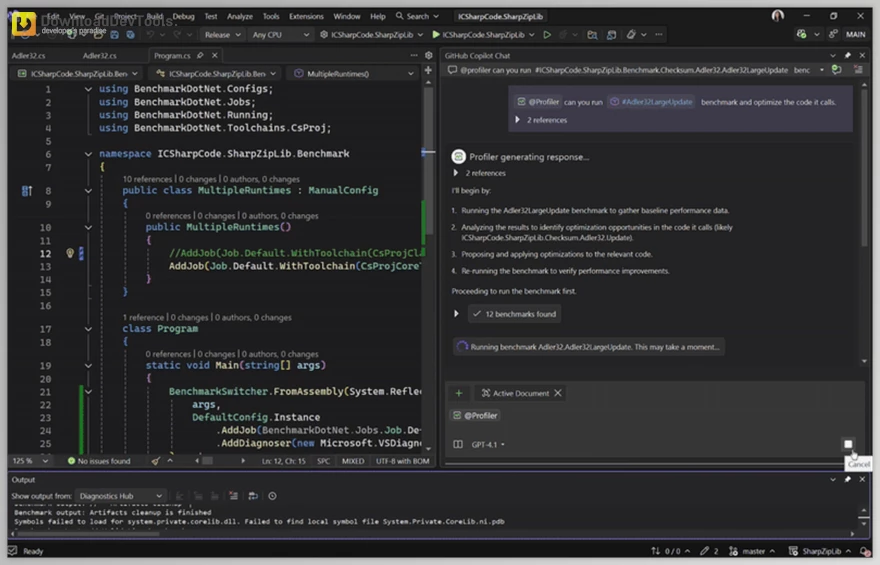Click the light bulb quick action on line 12
Screen dimensions: 880x565
click(x=70, y=253)
